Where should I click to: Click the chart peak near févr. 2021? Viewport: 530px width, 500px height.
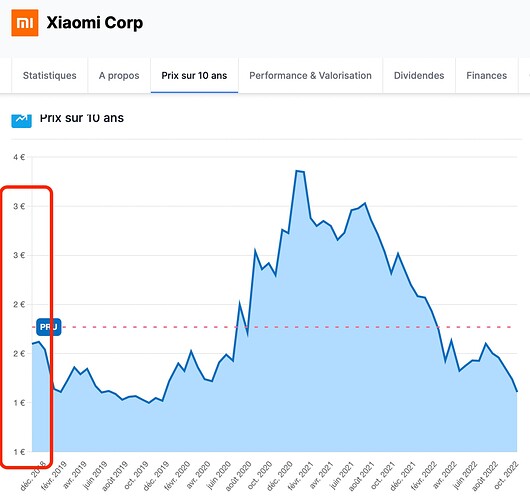(x=300, y=171)
